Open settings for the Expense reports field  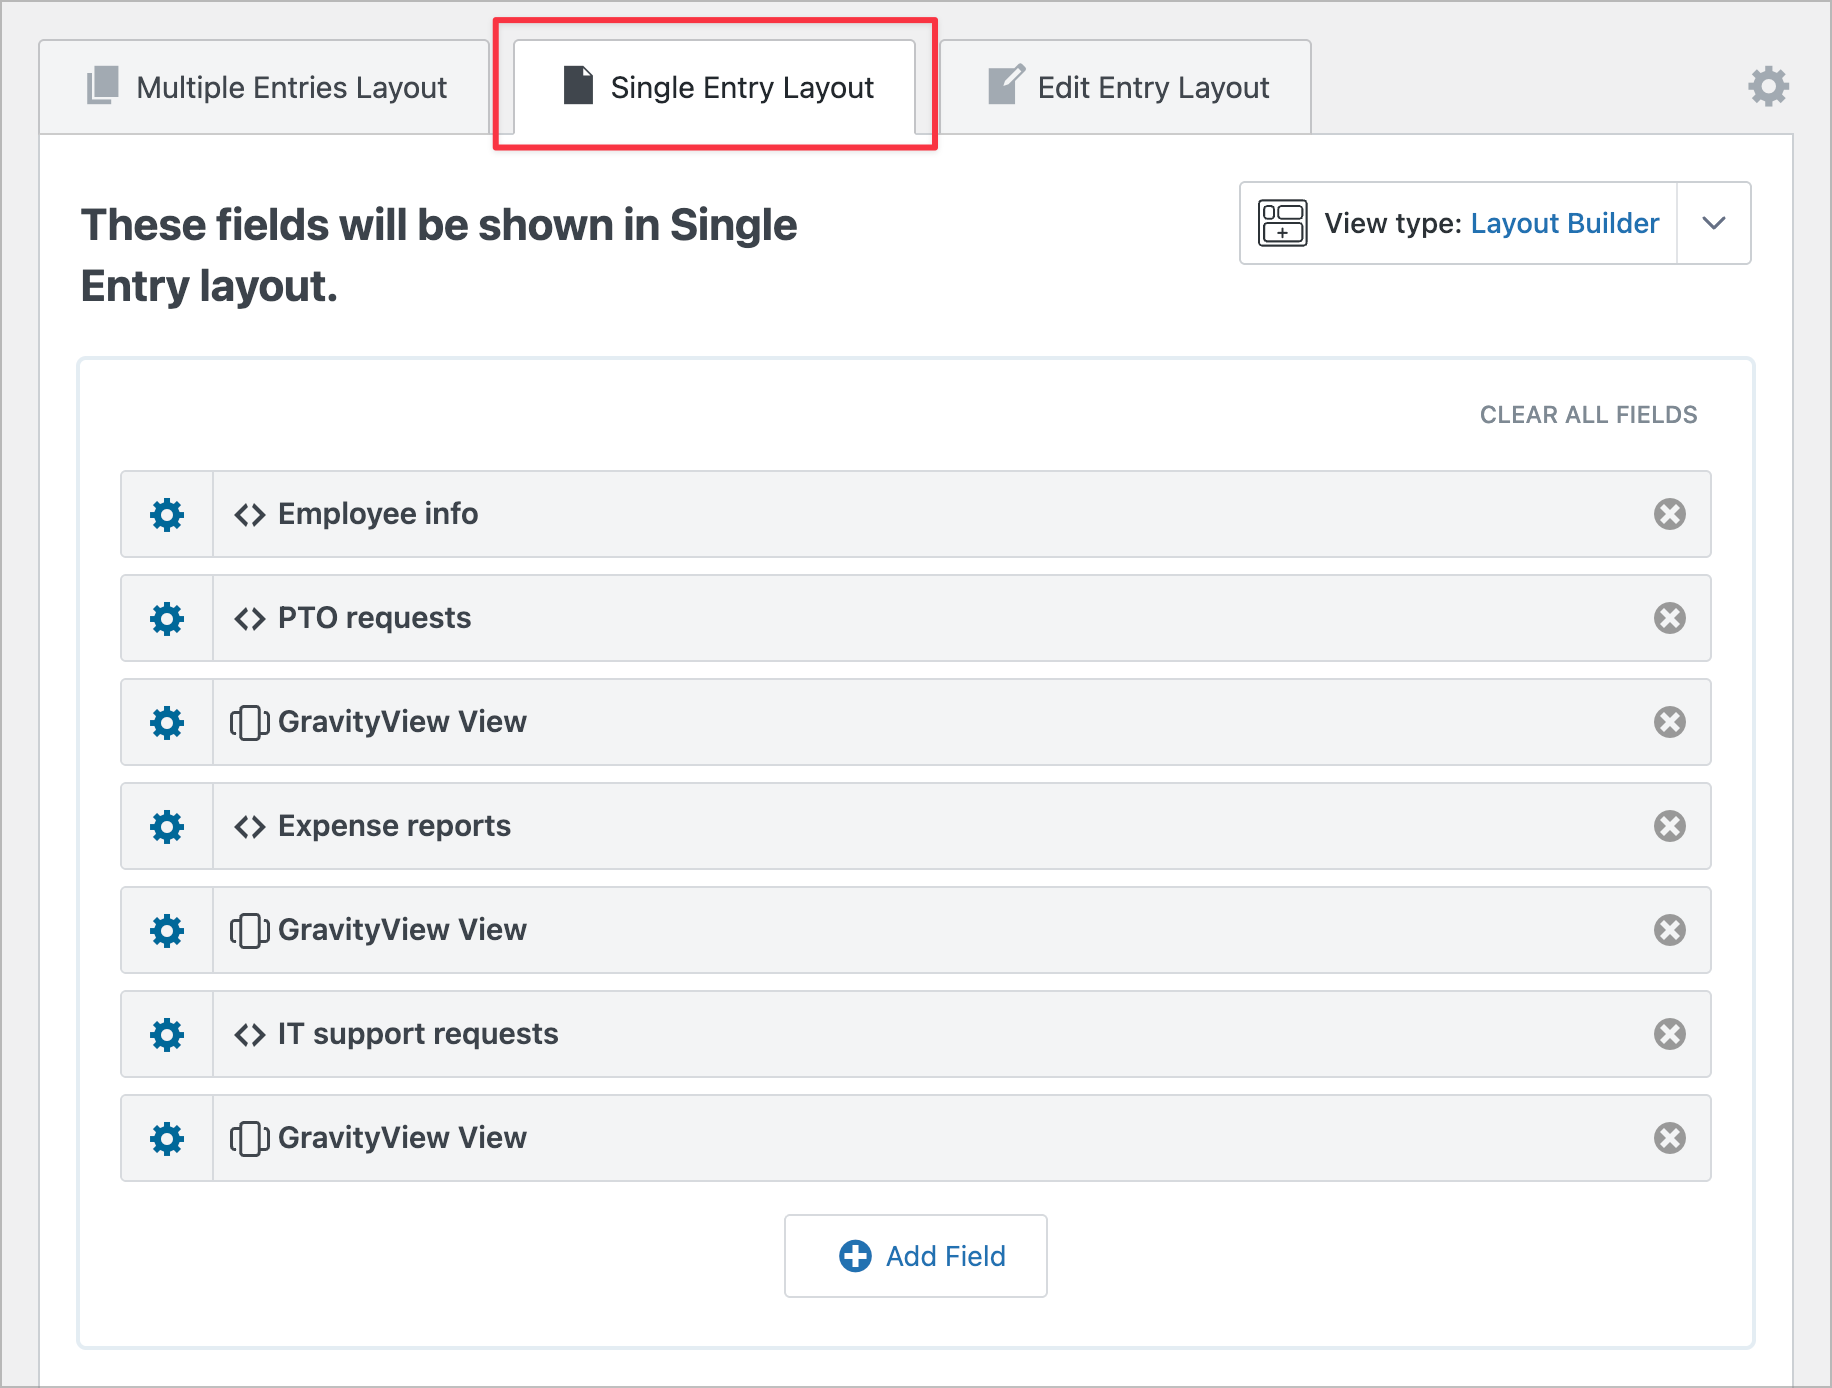[166, 826]
